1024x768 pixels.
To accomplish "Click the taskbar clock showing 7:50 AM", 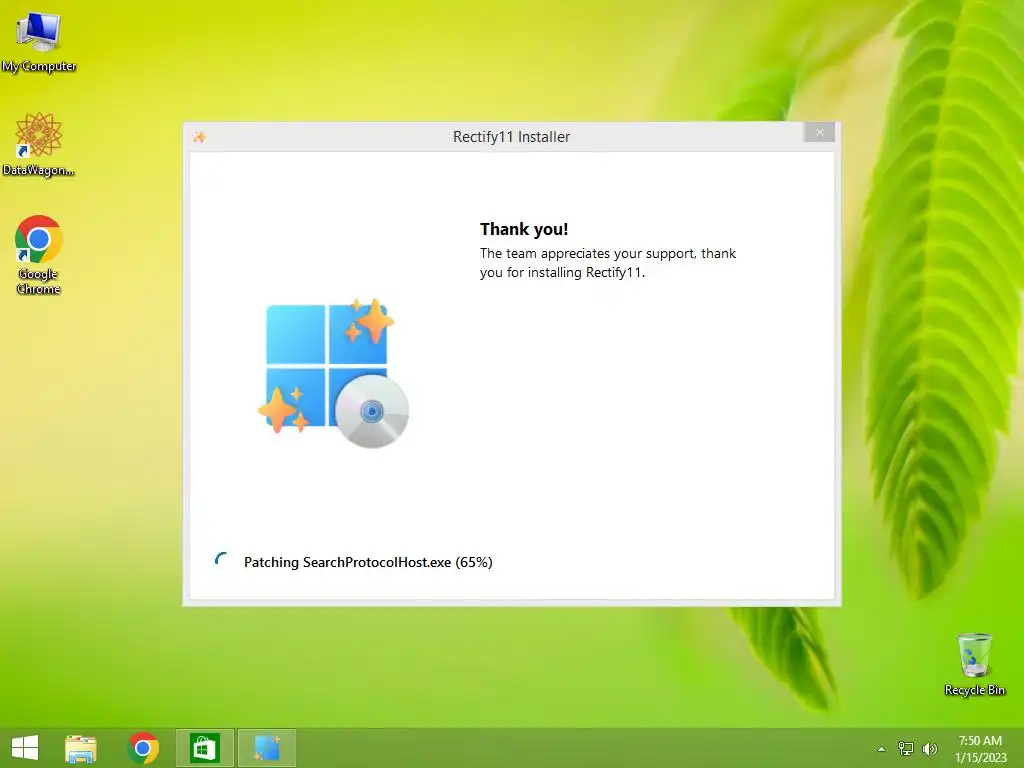I will point(980,748).
